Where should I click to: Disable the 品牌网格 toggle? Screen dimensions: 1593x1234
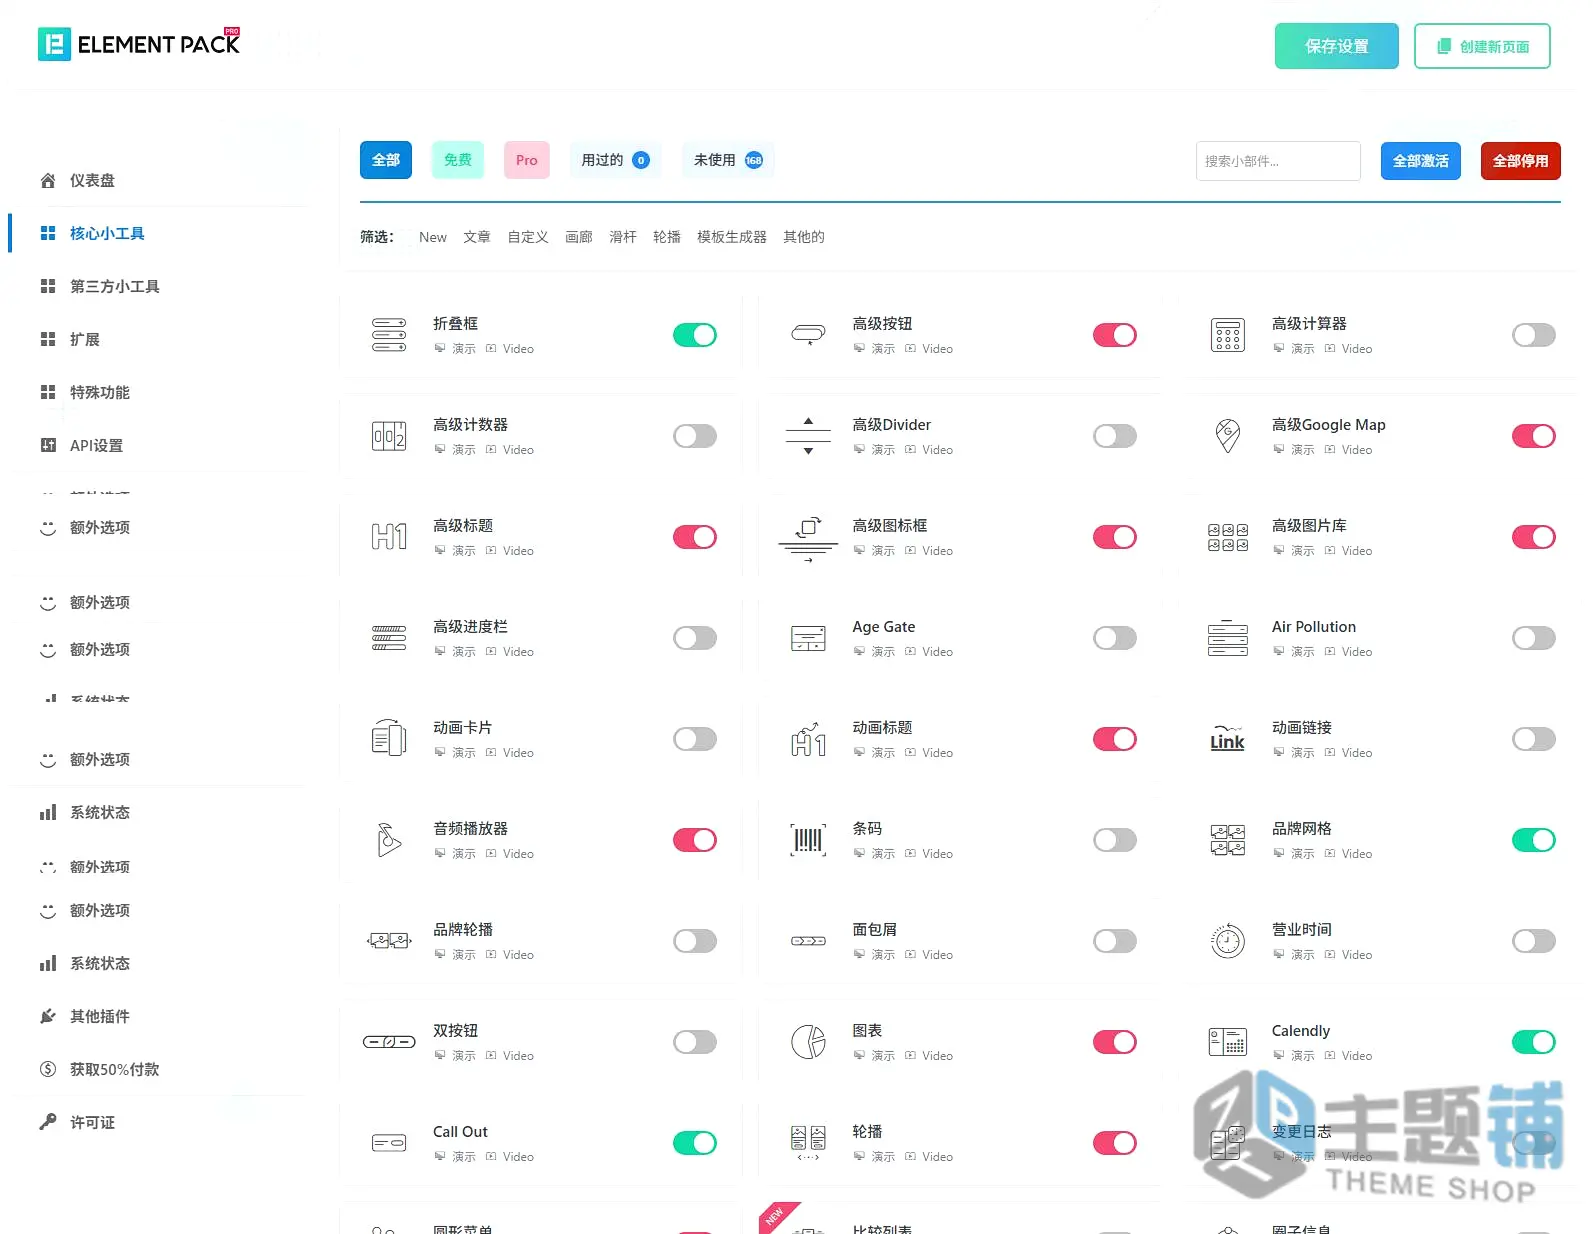coord(1534,840)
